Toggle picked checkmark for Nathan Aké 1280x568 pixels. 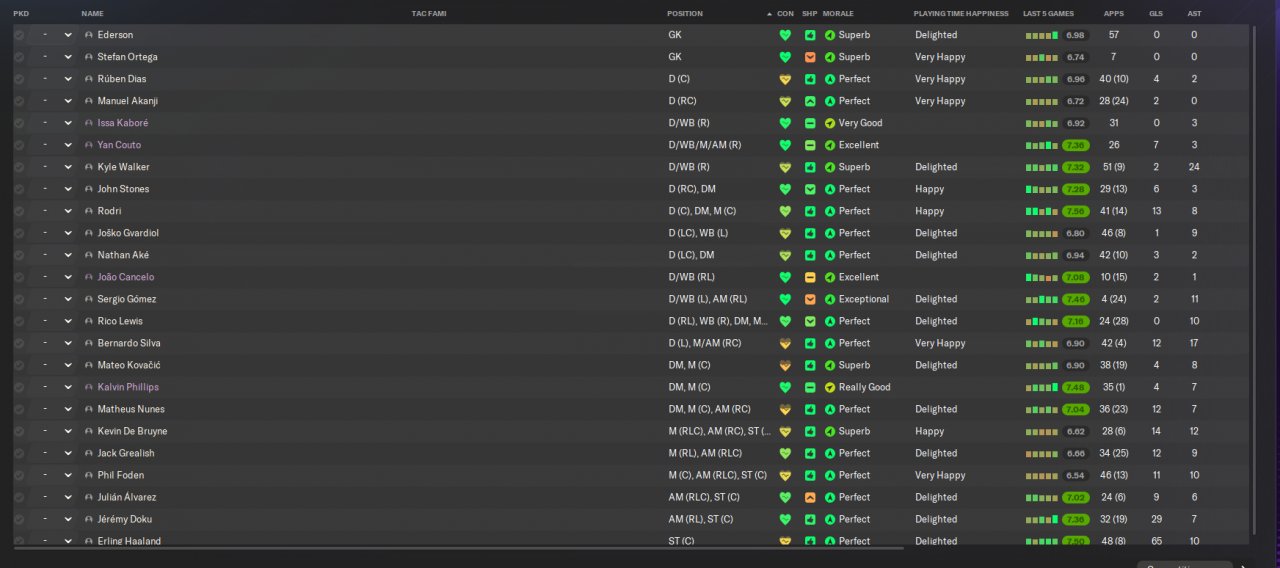coord(19,255)
